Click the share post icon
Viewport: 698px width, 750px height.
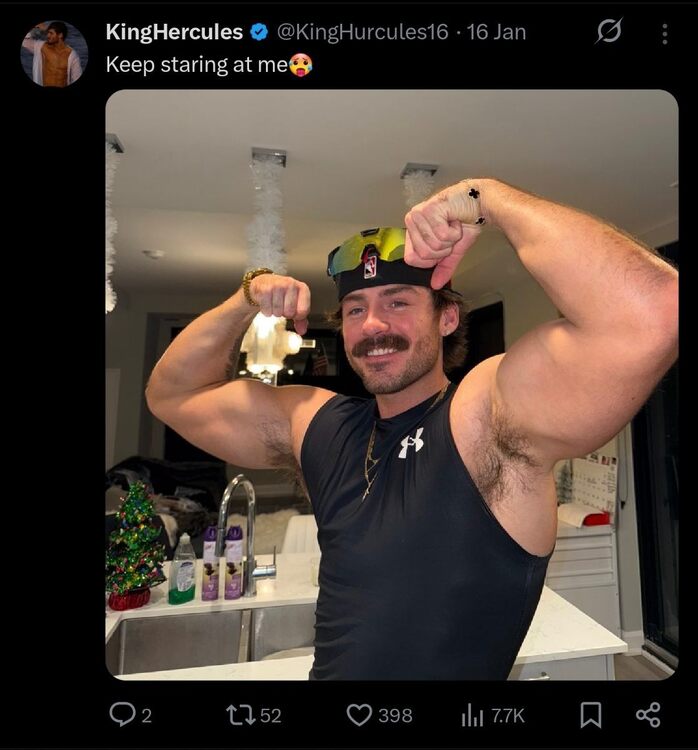pyautogui.click(x=649, y=715)
